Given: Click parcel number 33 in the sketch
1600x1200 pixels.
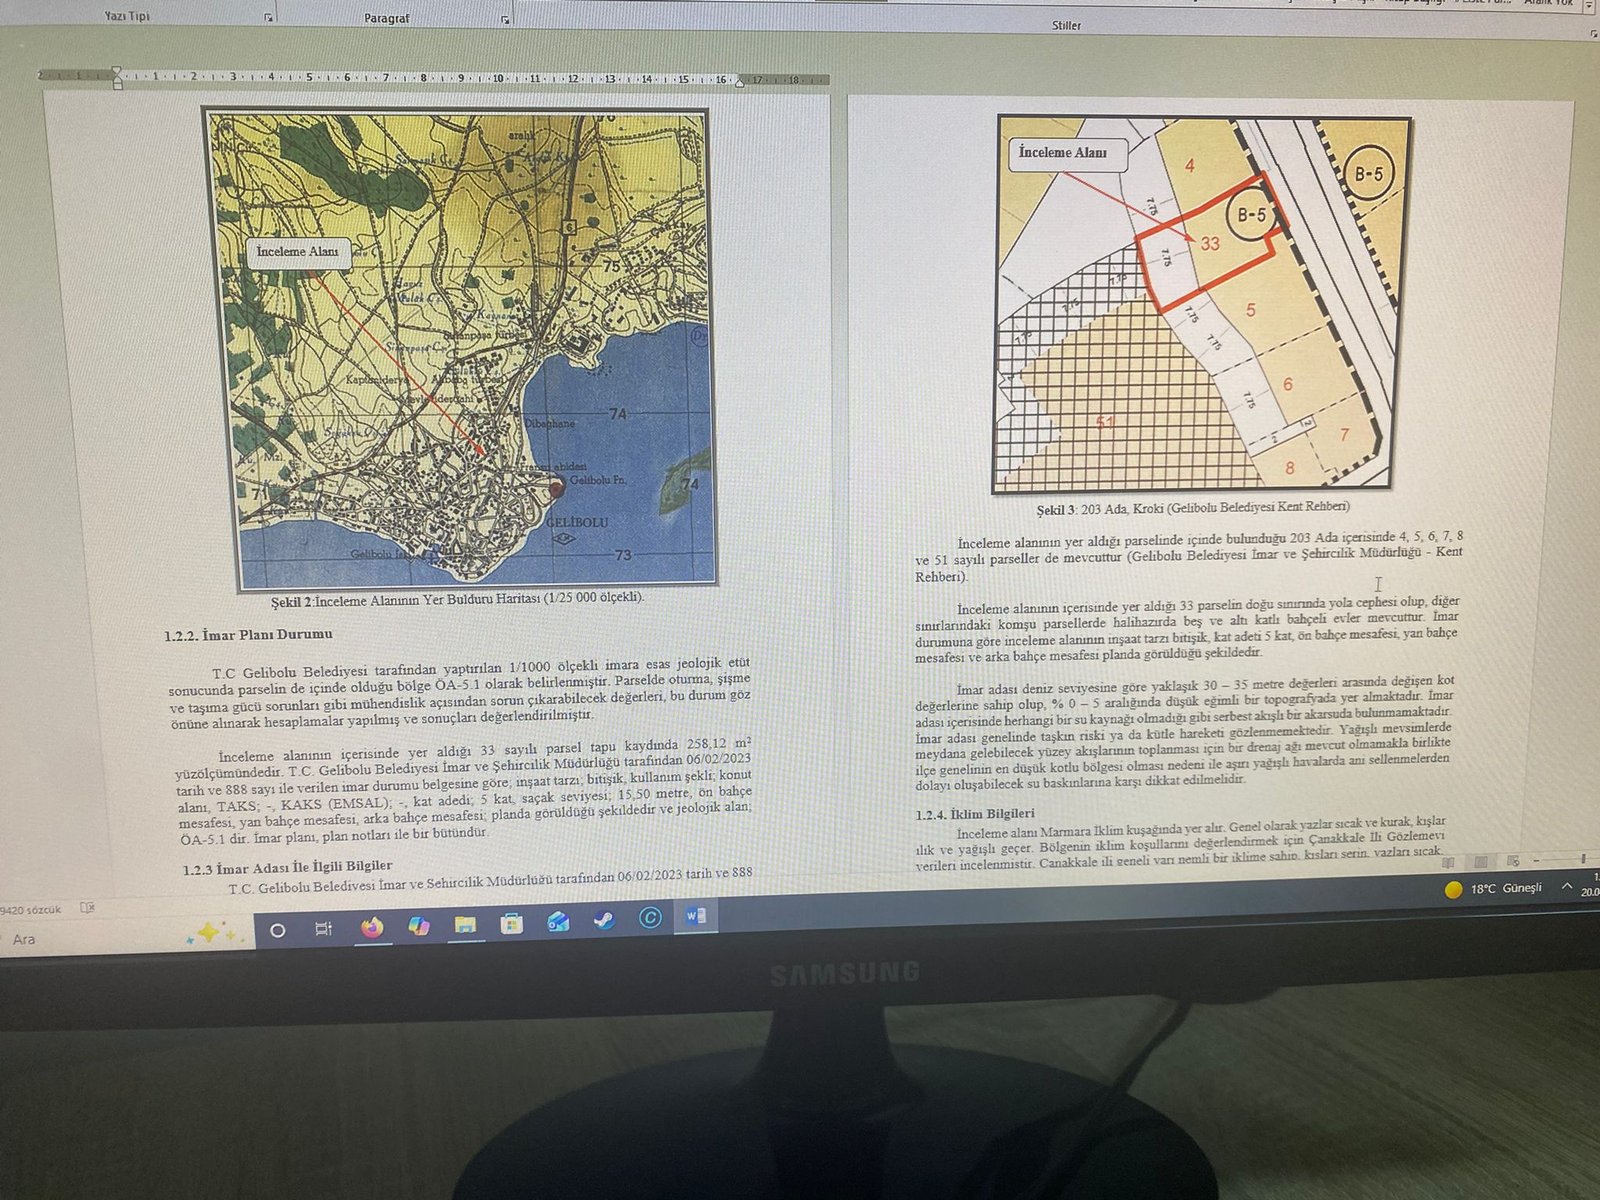Looking at the screenshot, I should coord(1210,243).
